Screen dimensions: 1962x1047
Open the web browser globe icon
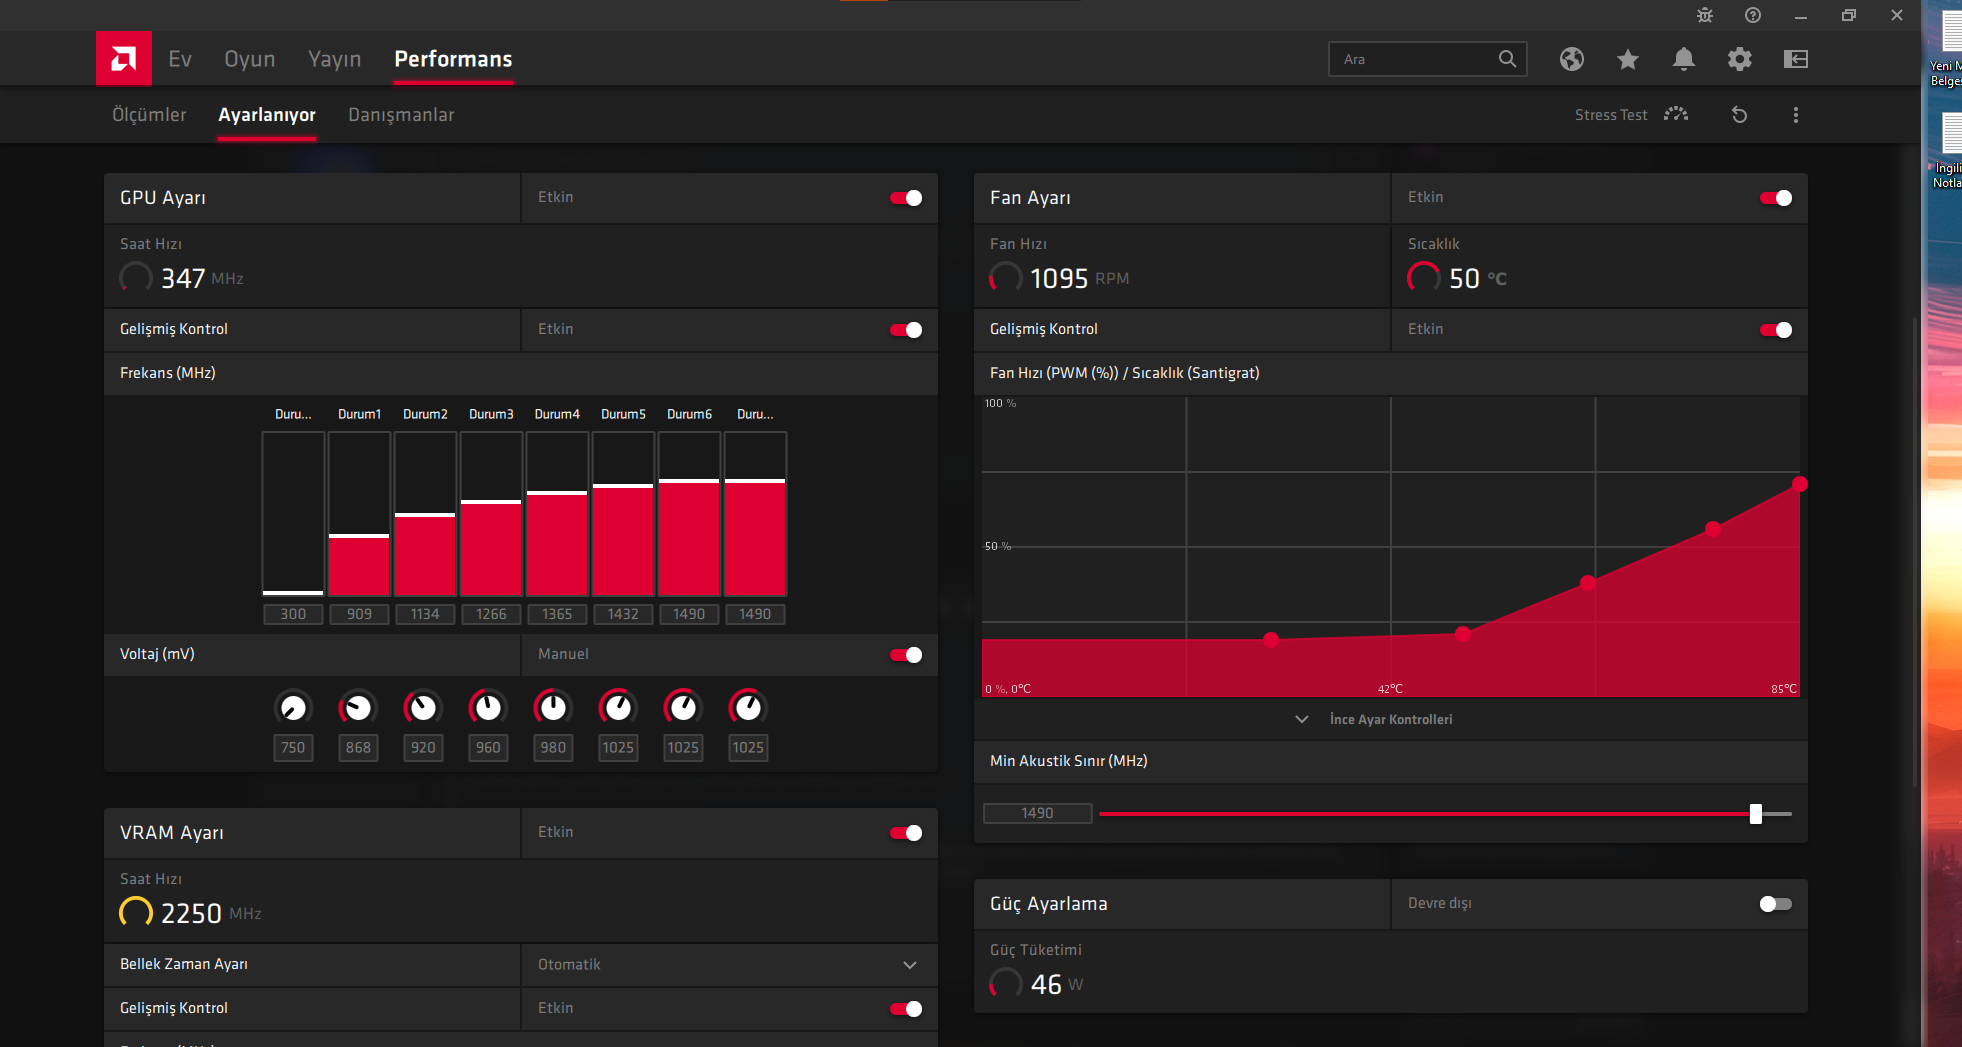[1572, 59]
